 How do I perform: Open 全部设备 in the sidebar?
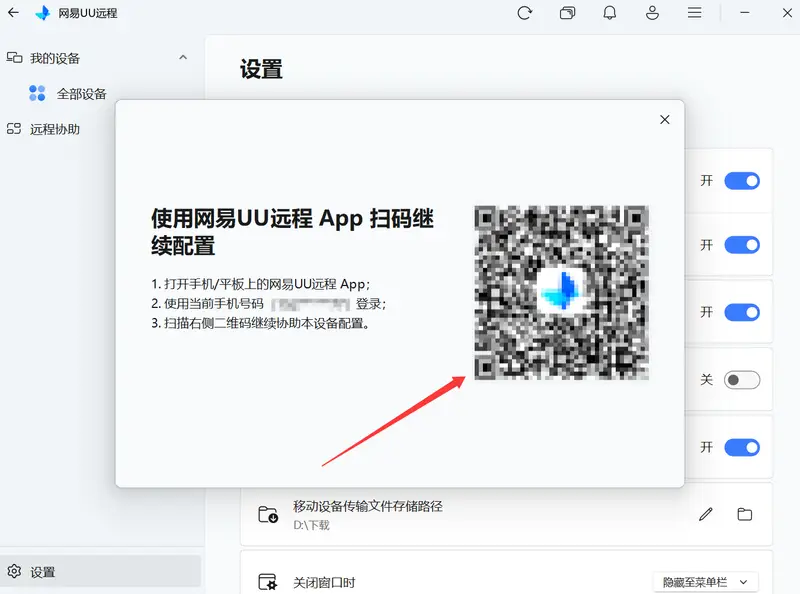82,94
